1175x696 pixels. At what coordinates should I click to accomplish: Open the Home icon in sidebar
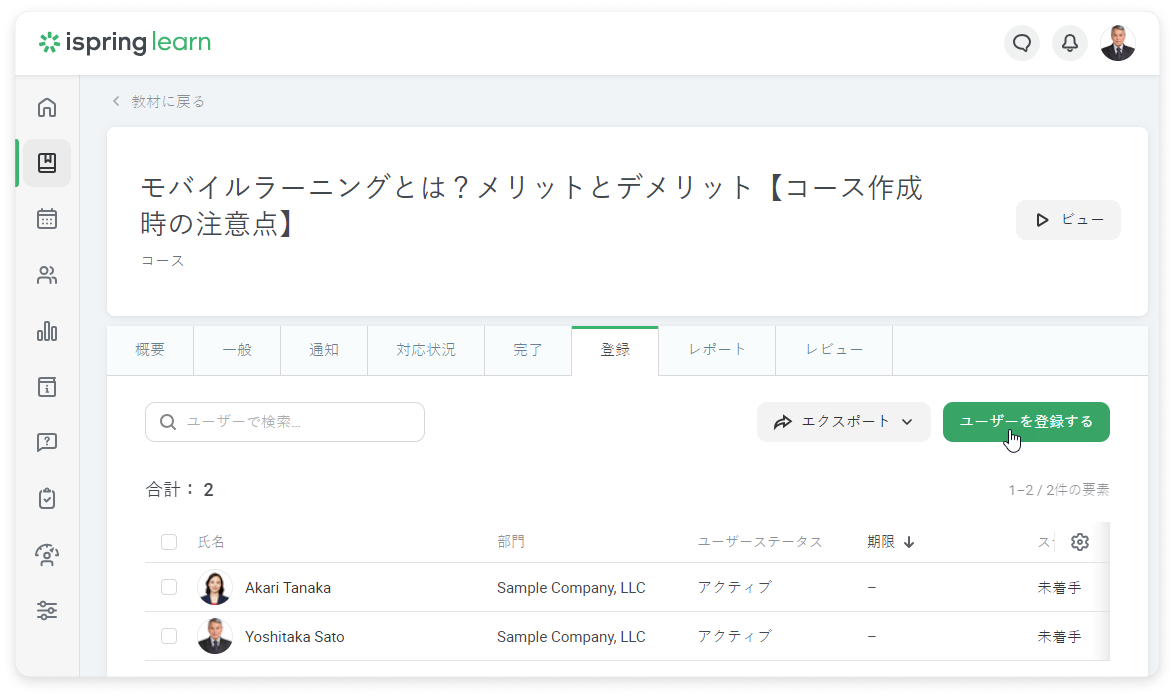(x=47, y=108)
